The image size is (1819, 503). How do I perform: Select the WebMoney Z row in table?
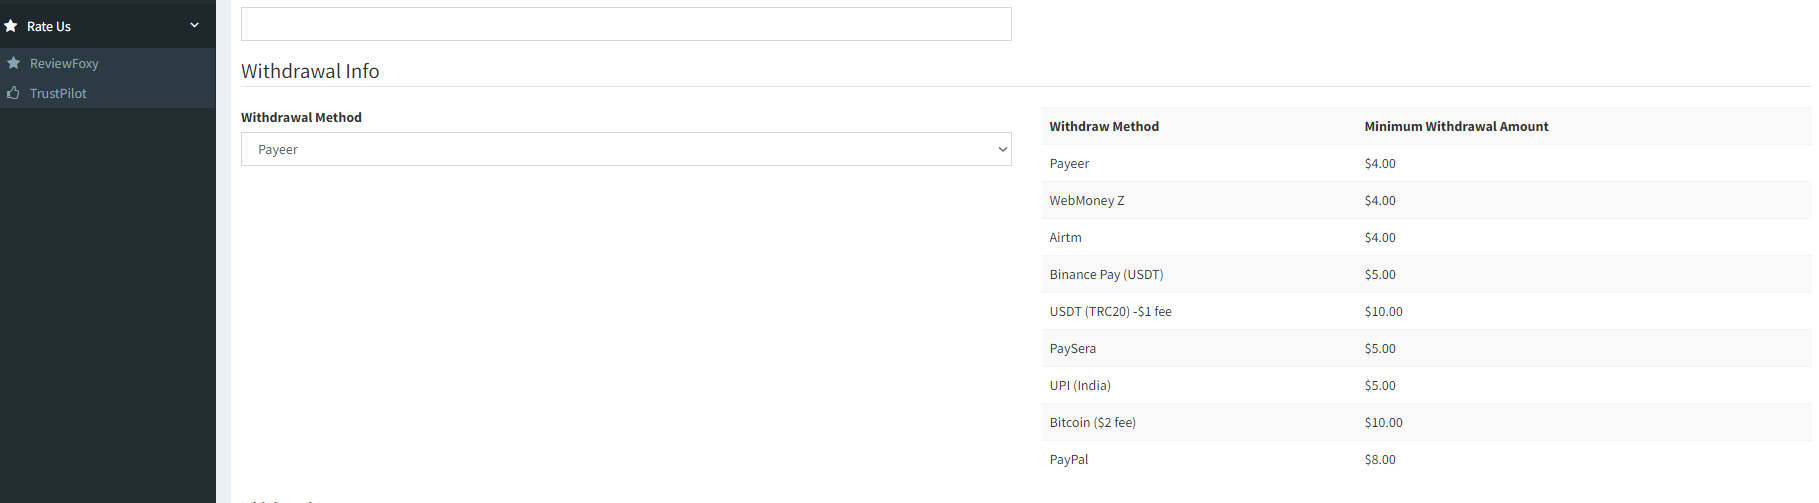click(x=1086, y=200)
